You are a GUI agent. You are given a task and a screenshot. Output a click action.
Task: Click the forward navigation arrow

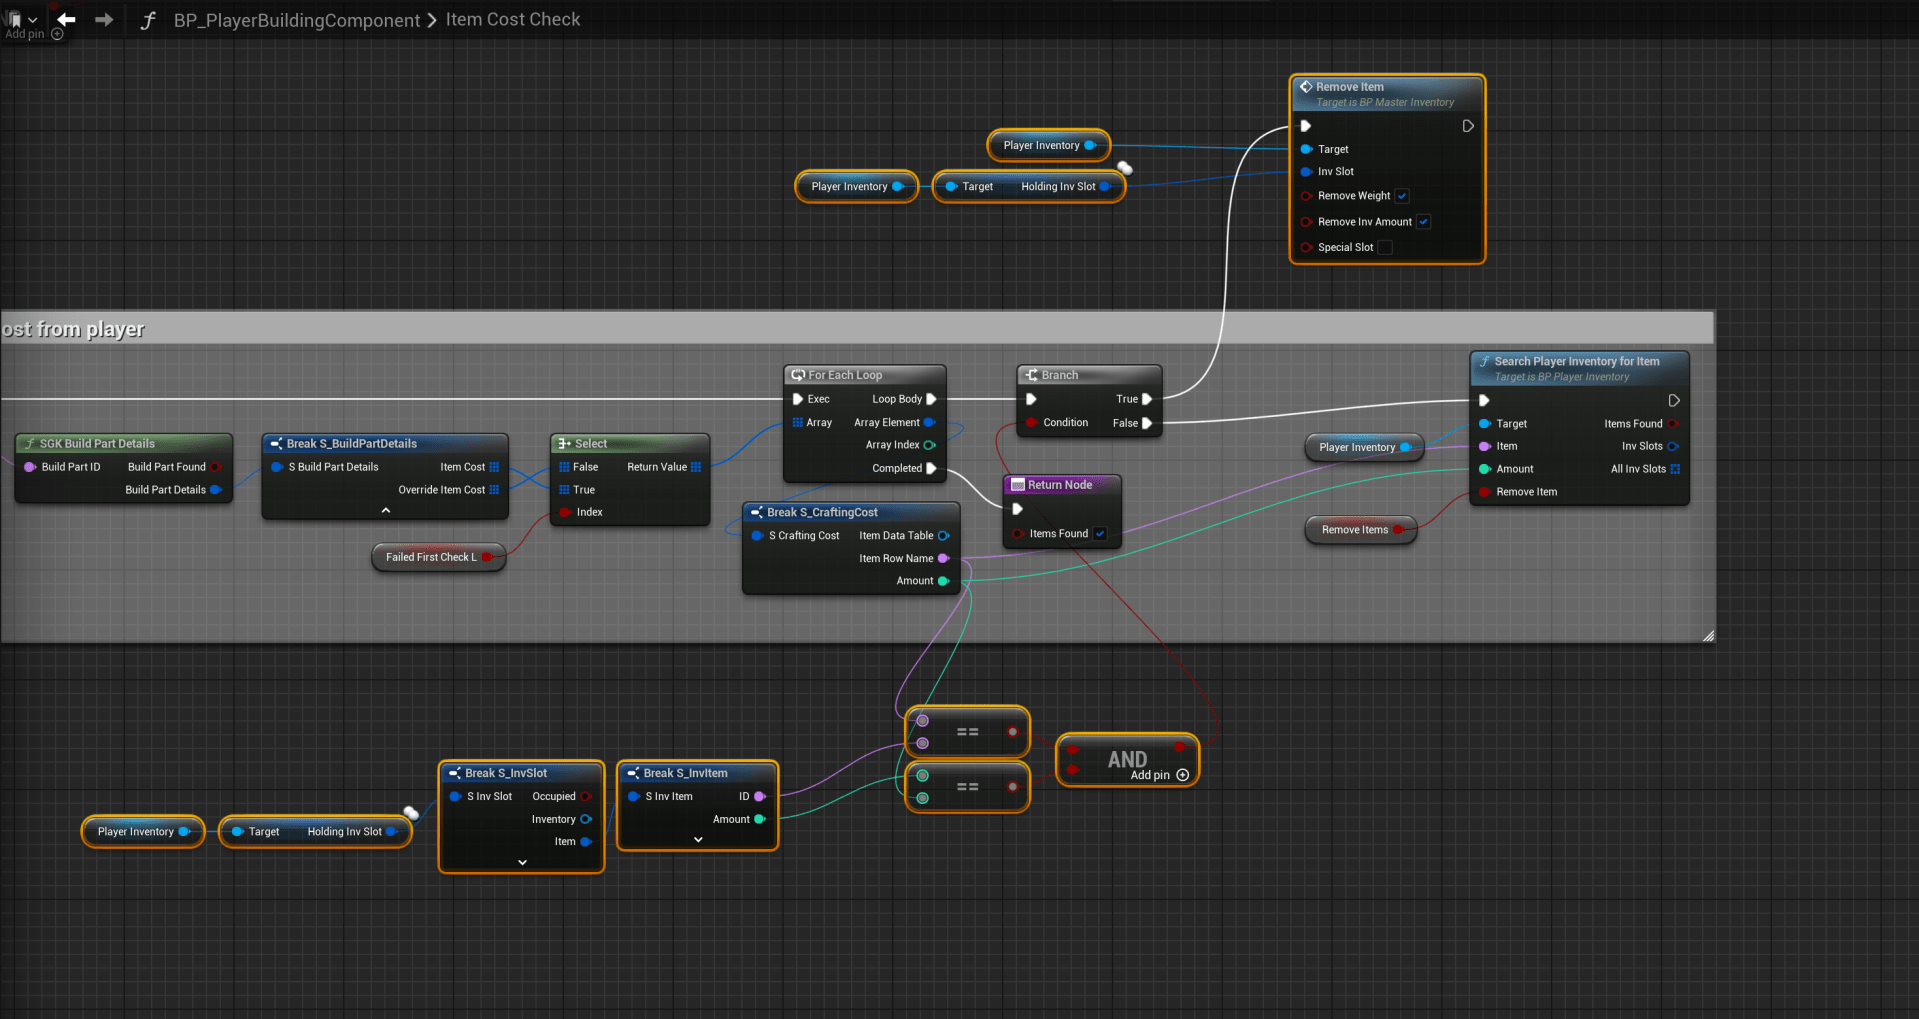104,19
